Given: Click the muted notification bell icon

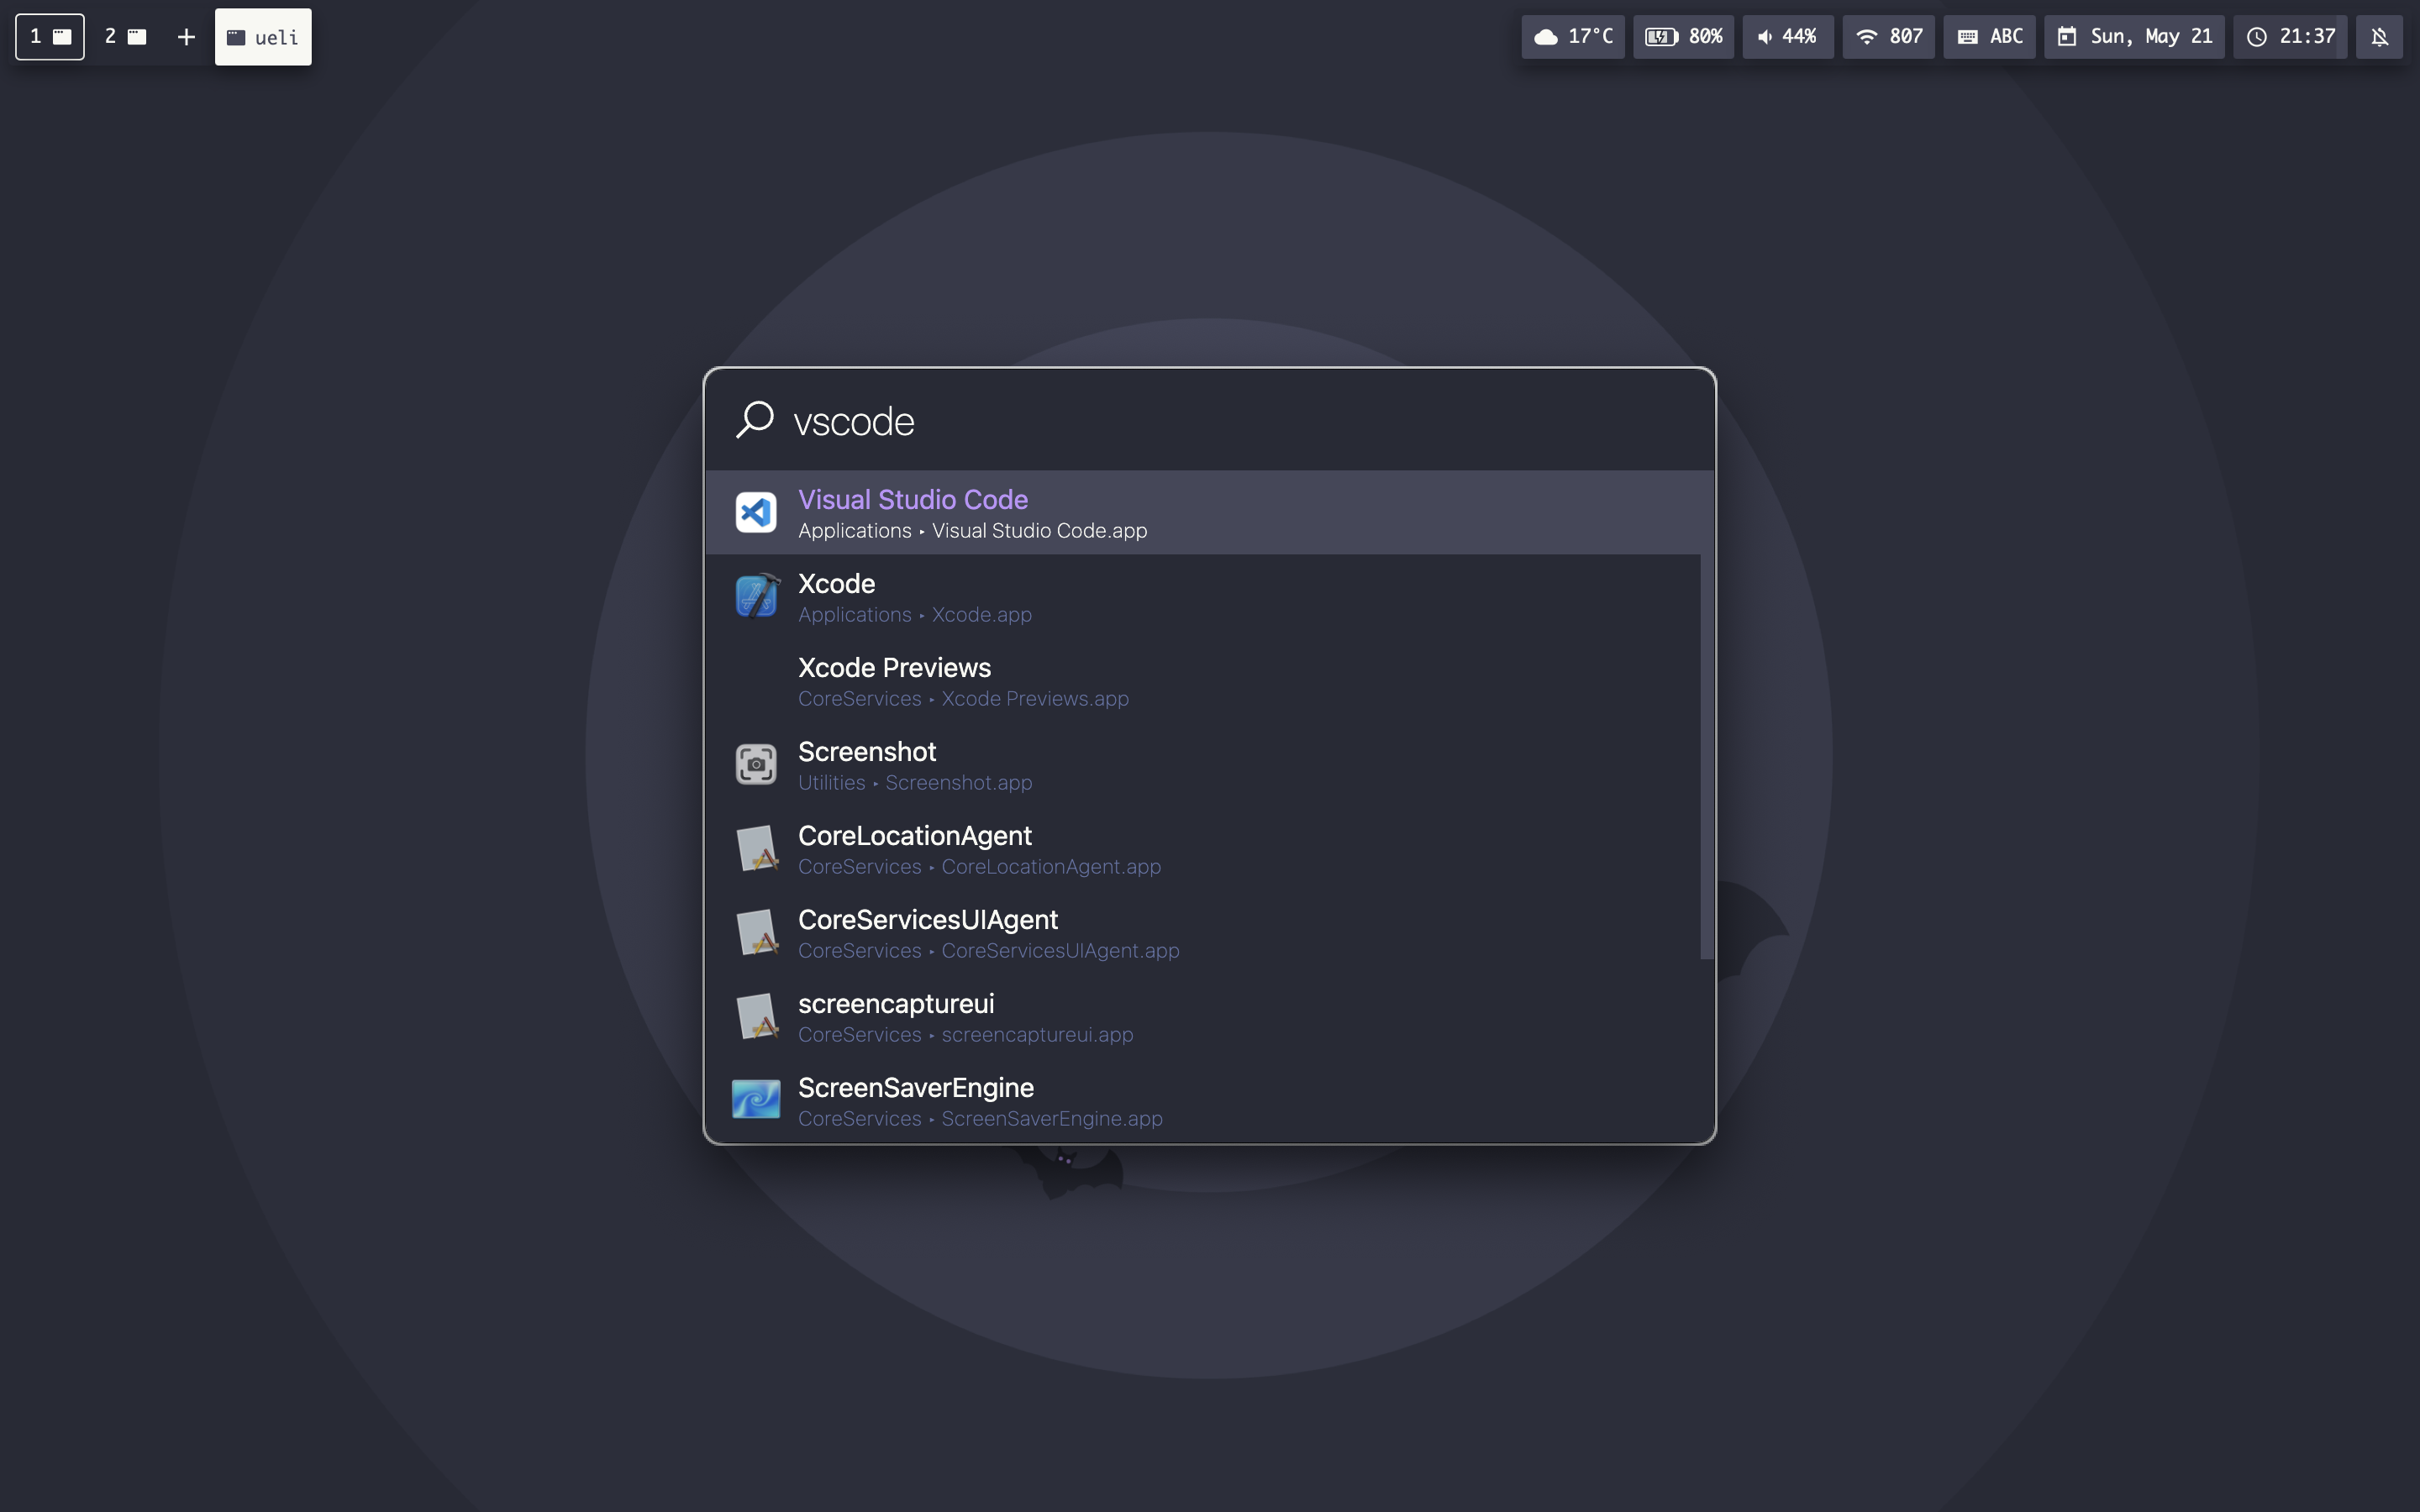Looking at the screenshot, I should pos(2379,37).
